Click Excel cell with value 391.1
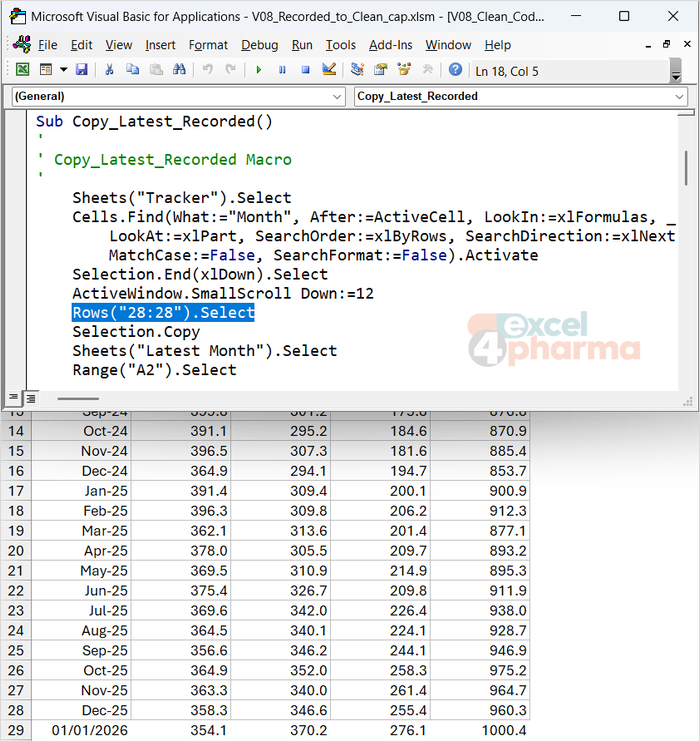Viewport: 700px width, 742px height. [181, 431]
